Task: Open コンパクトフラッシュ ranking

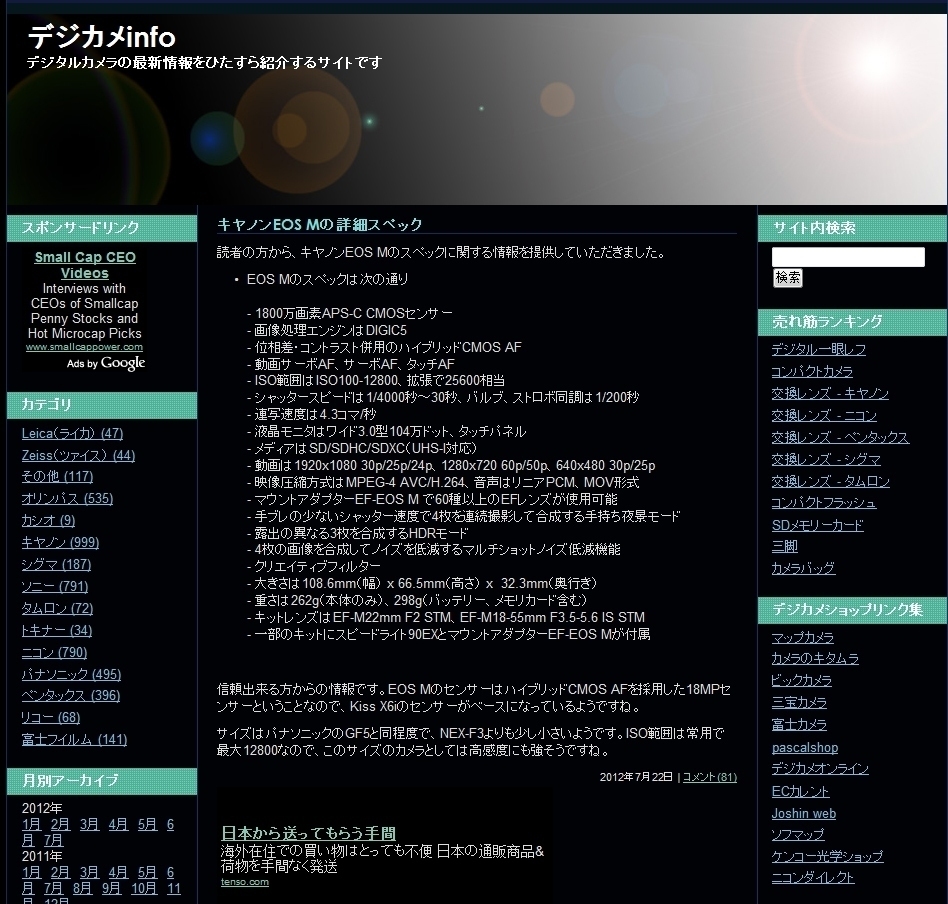Action: [824, 503]
